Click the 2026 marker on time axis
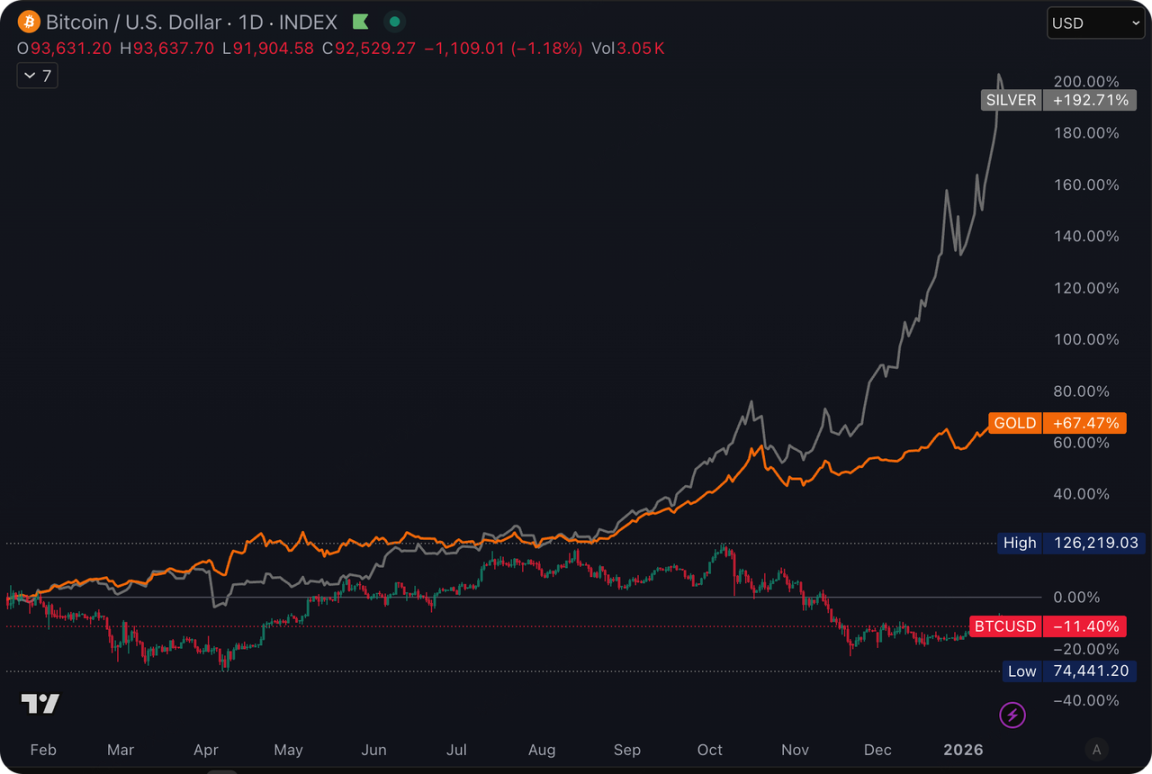This screenshot has height=774, width=1152. click(x=963, y=749)
